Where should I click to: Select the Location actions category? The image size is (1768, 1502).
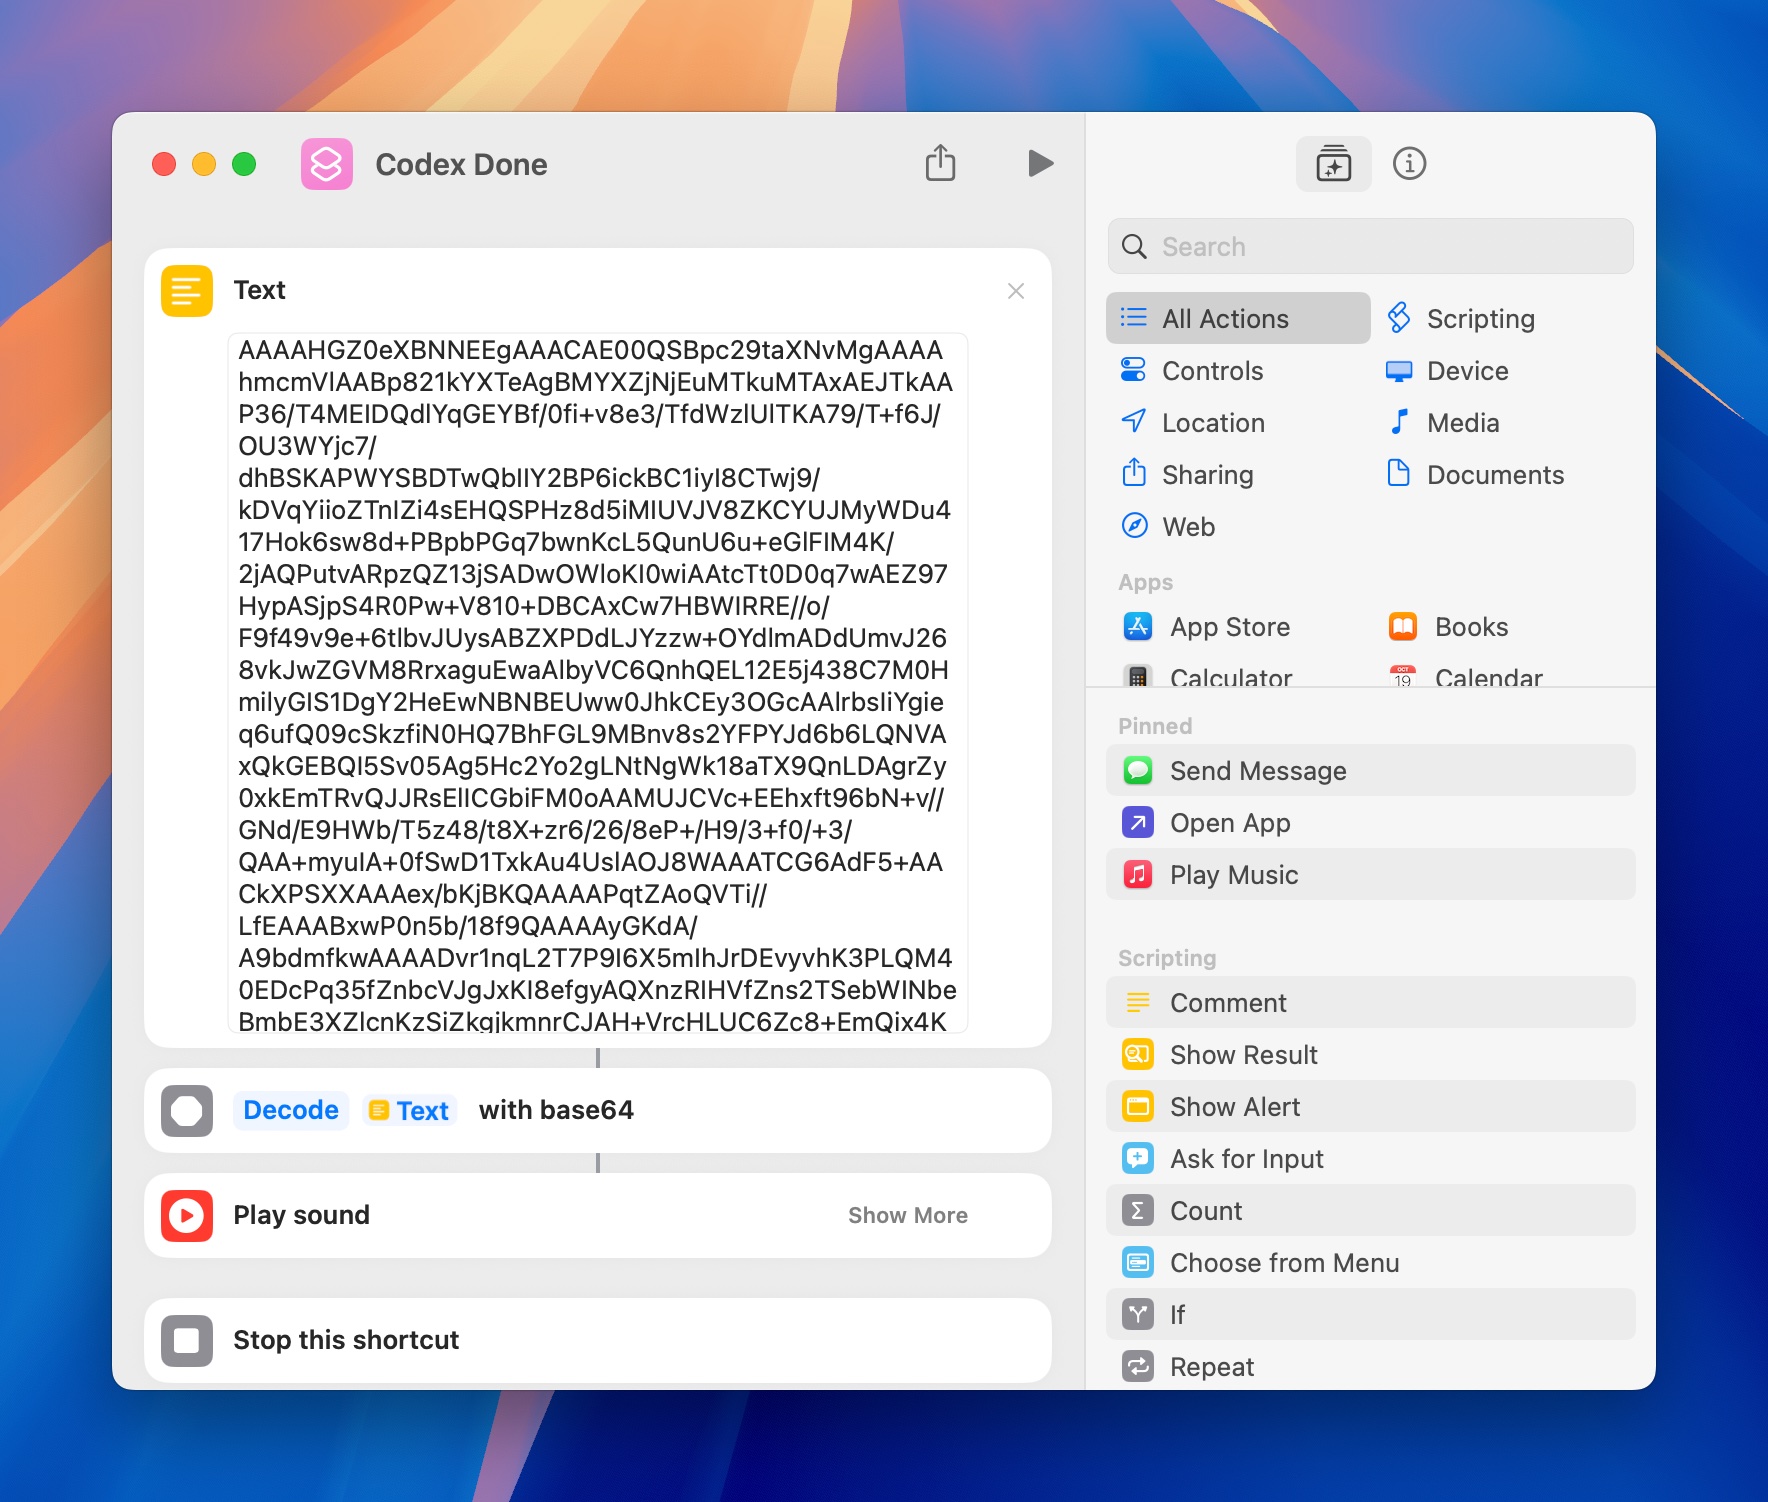(1212, 422)
